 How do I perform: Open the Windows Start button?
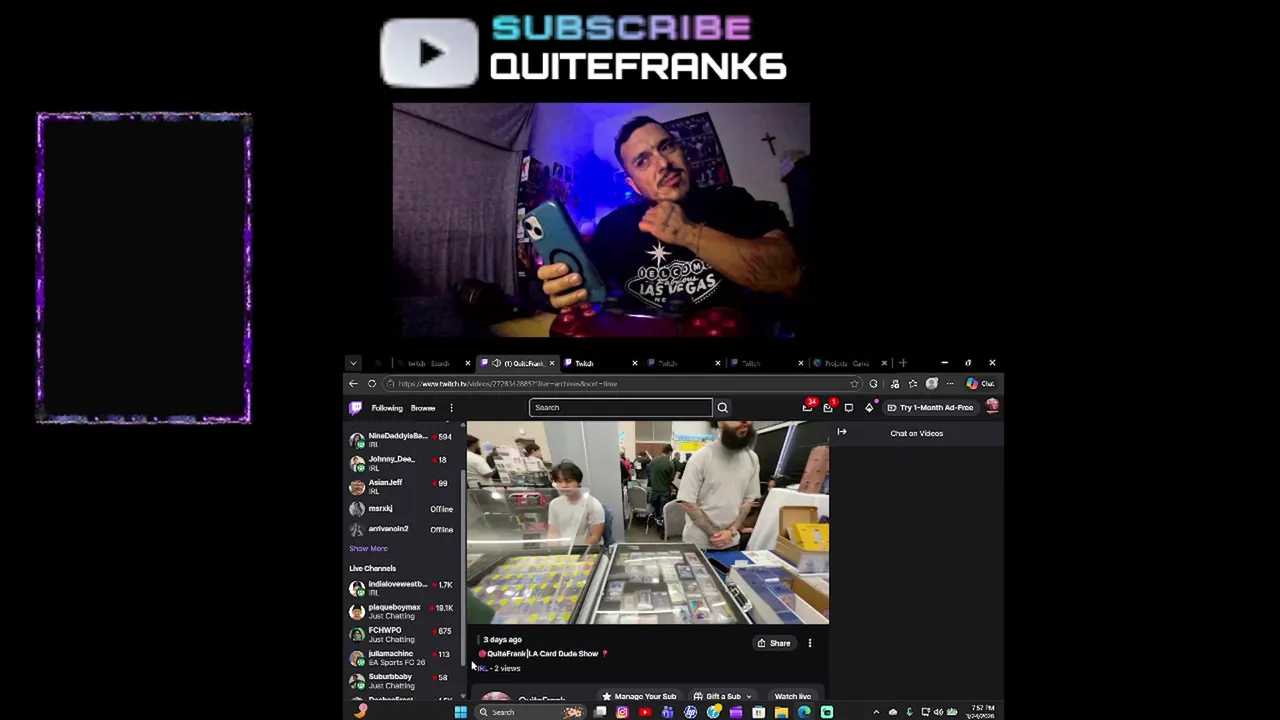coord(460,712)
